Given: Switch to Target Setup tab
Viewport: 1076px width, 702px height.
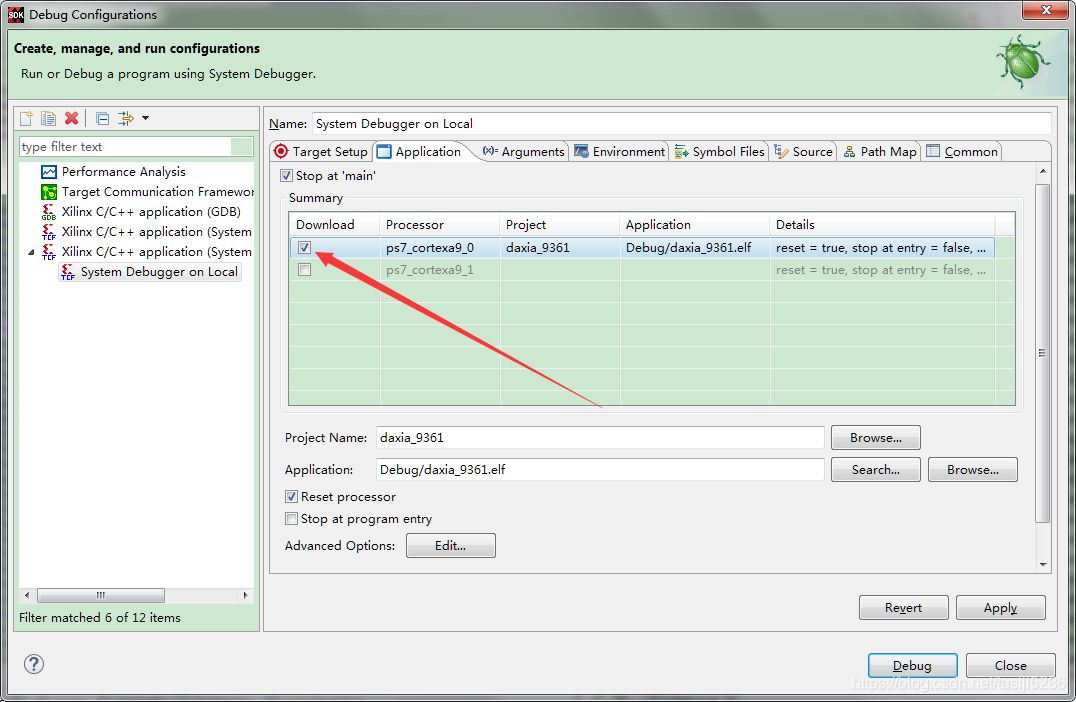Looking at the screenshot, I should coord(322,151).
